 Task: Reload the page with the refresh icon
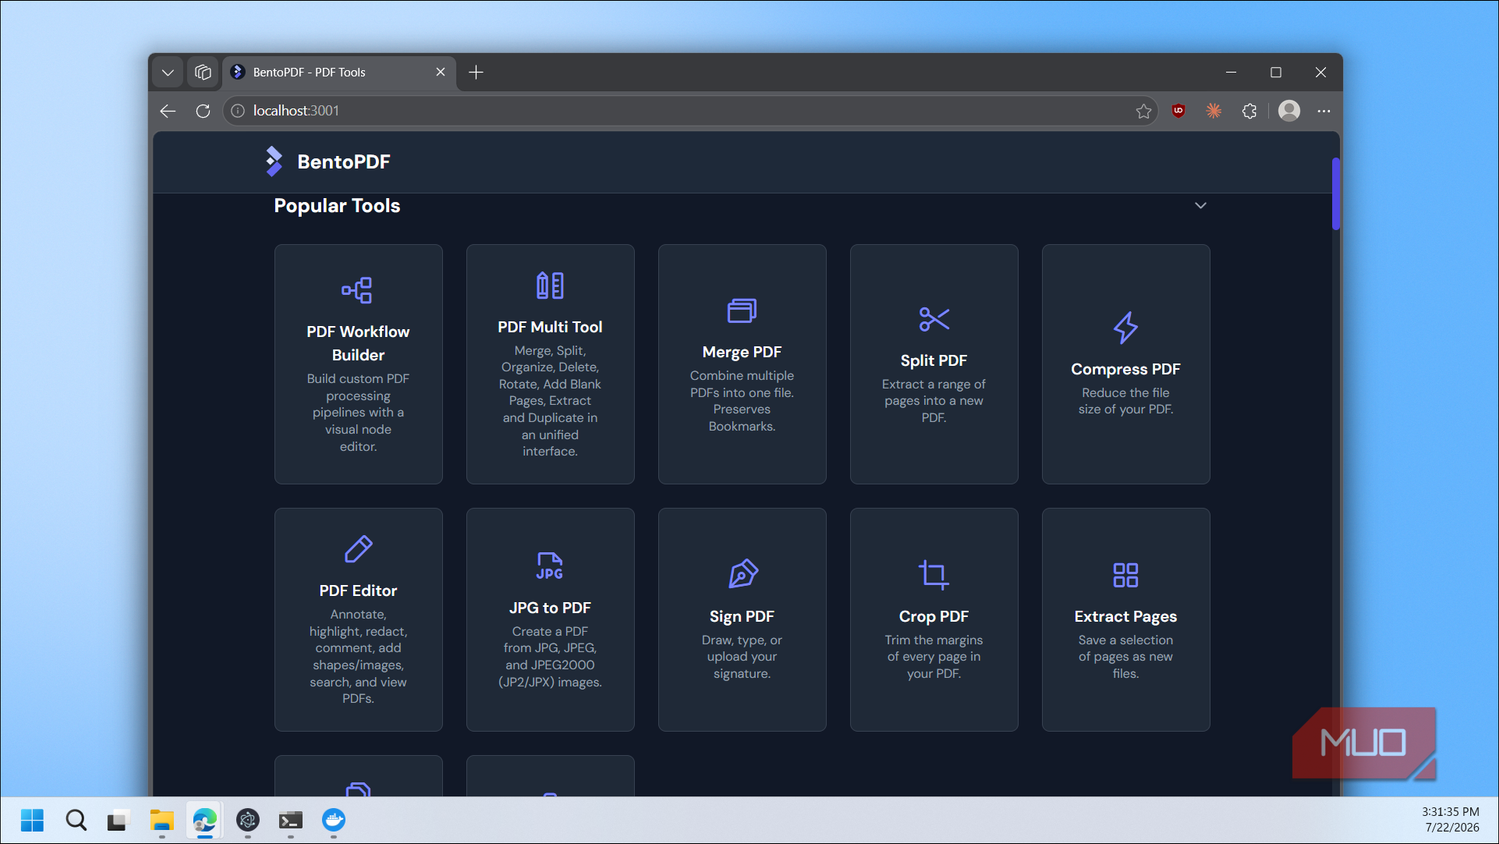[x=203, y=111]
